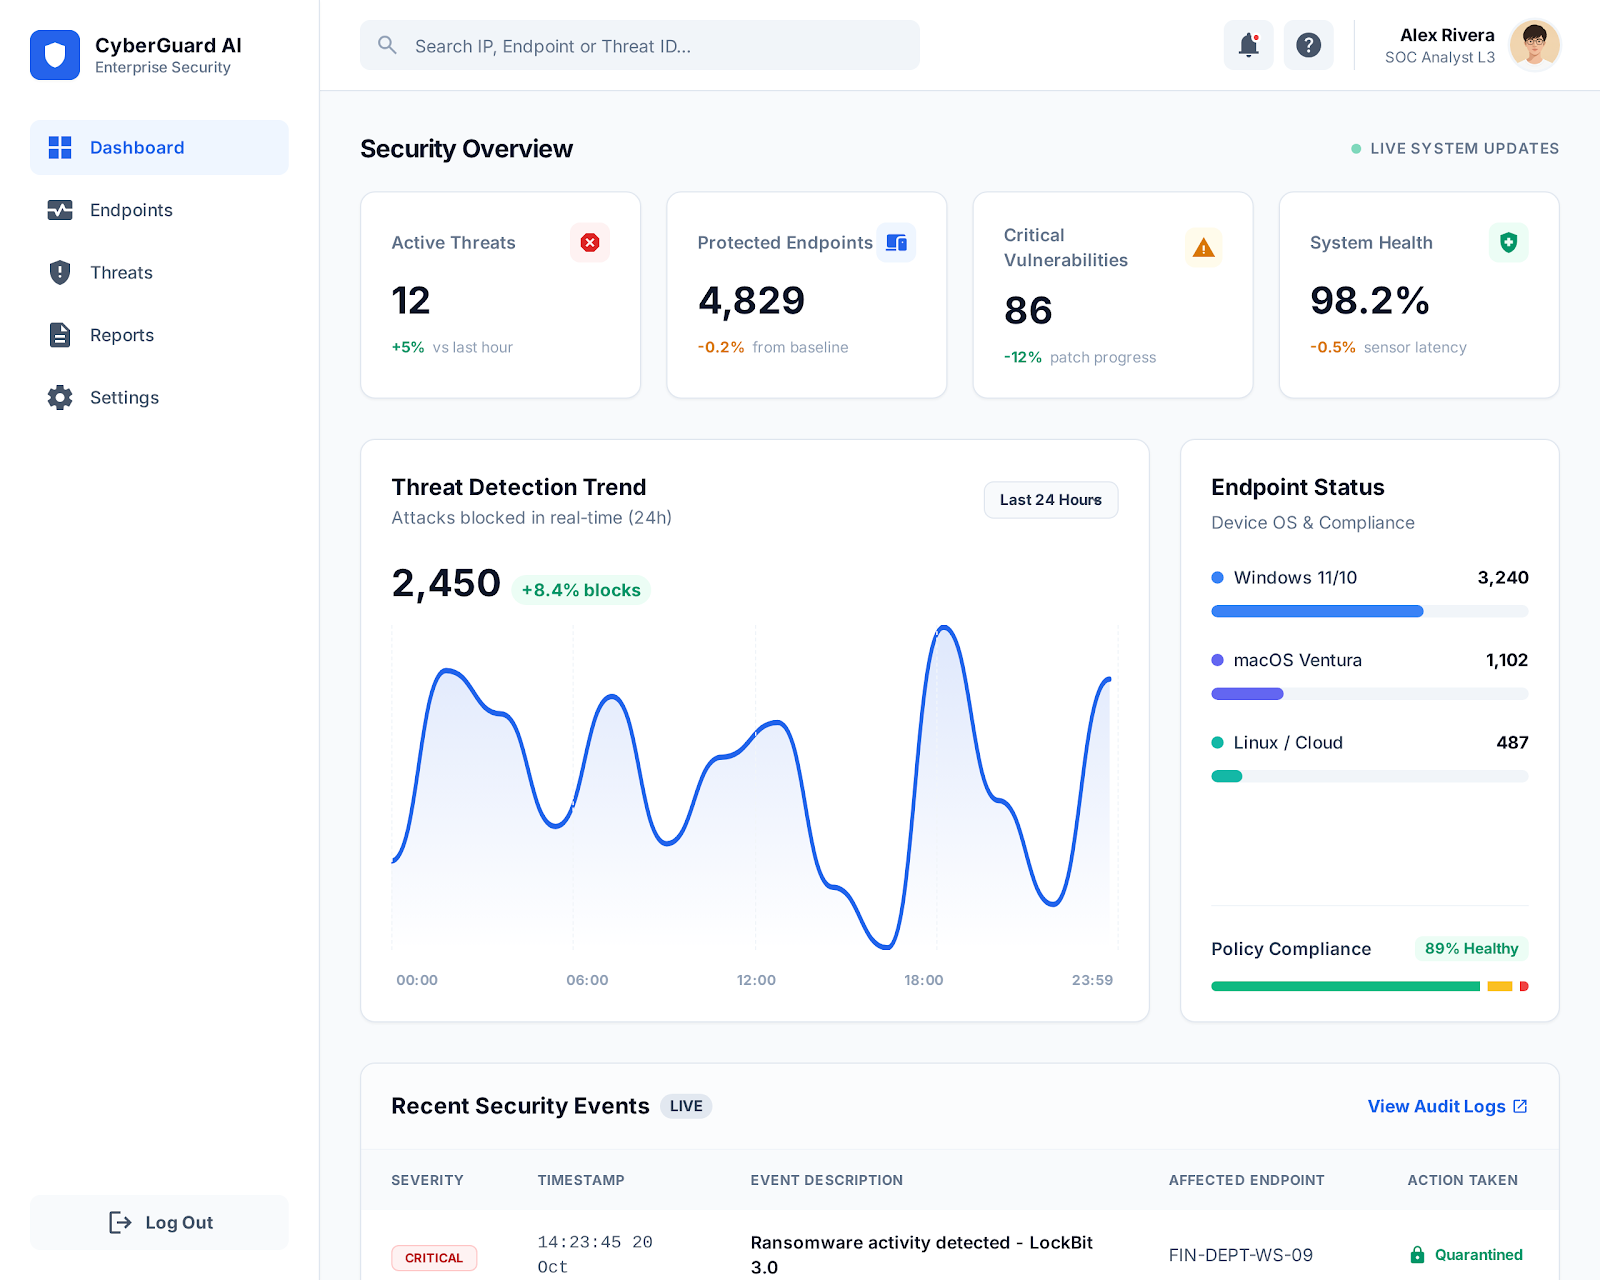This screenshot has width=1600, height=1280.
Task: Click the magnifier icon in search bar
Action: [x=387, y=45]
